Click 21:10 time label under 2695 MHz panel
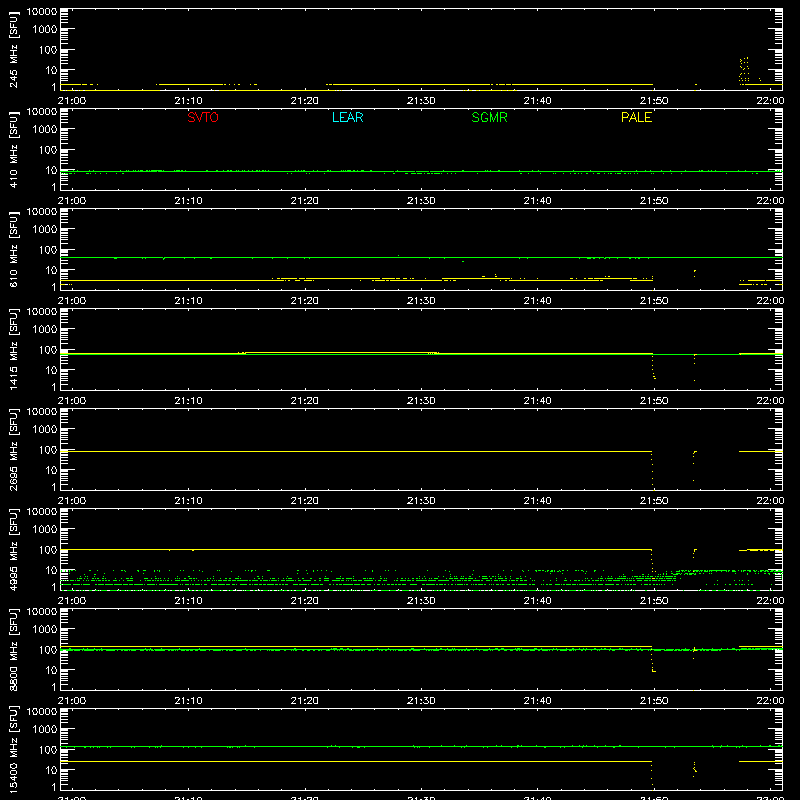800x800 pixels. (x=188, y=501)
